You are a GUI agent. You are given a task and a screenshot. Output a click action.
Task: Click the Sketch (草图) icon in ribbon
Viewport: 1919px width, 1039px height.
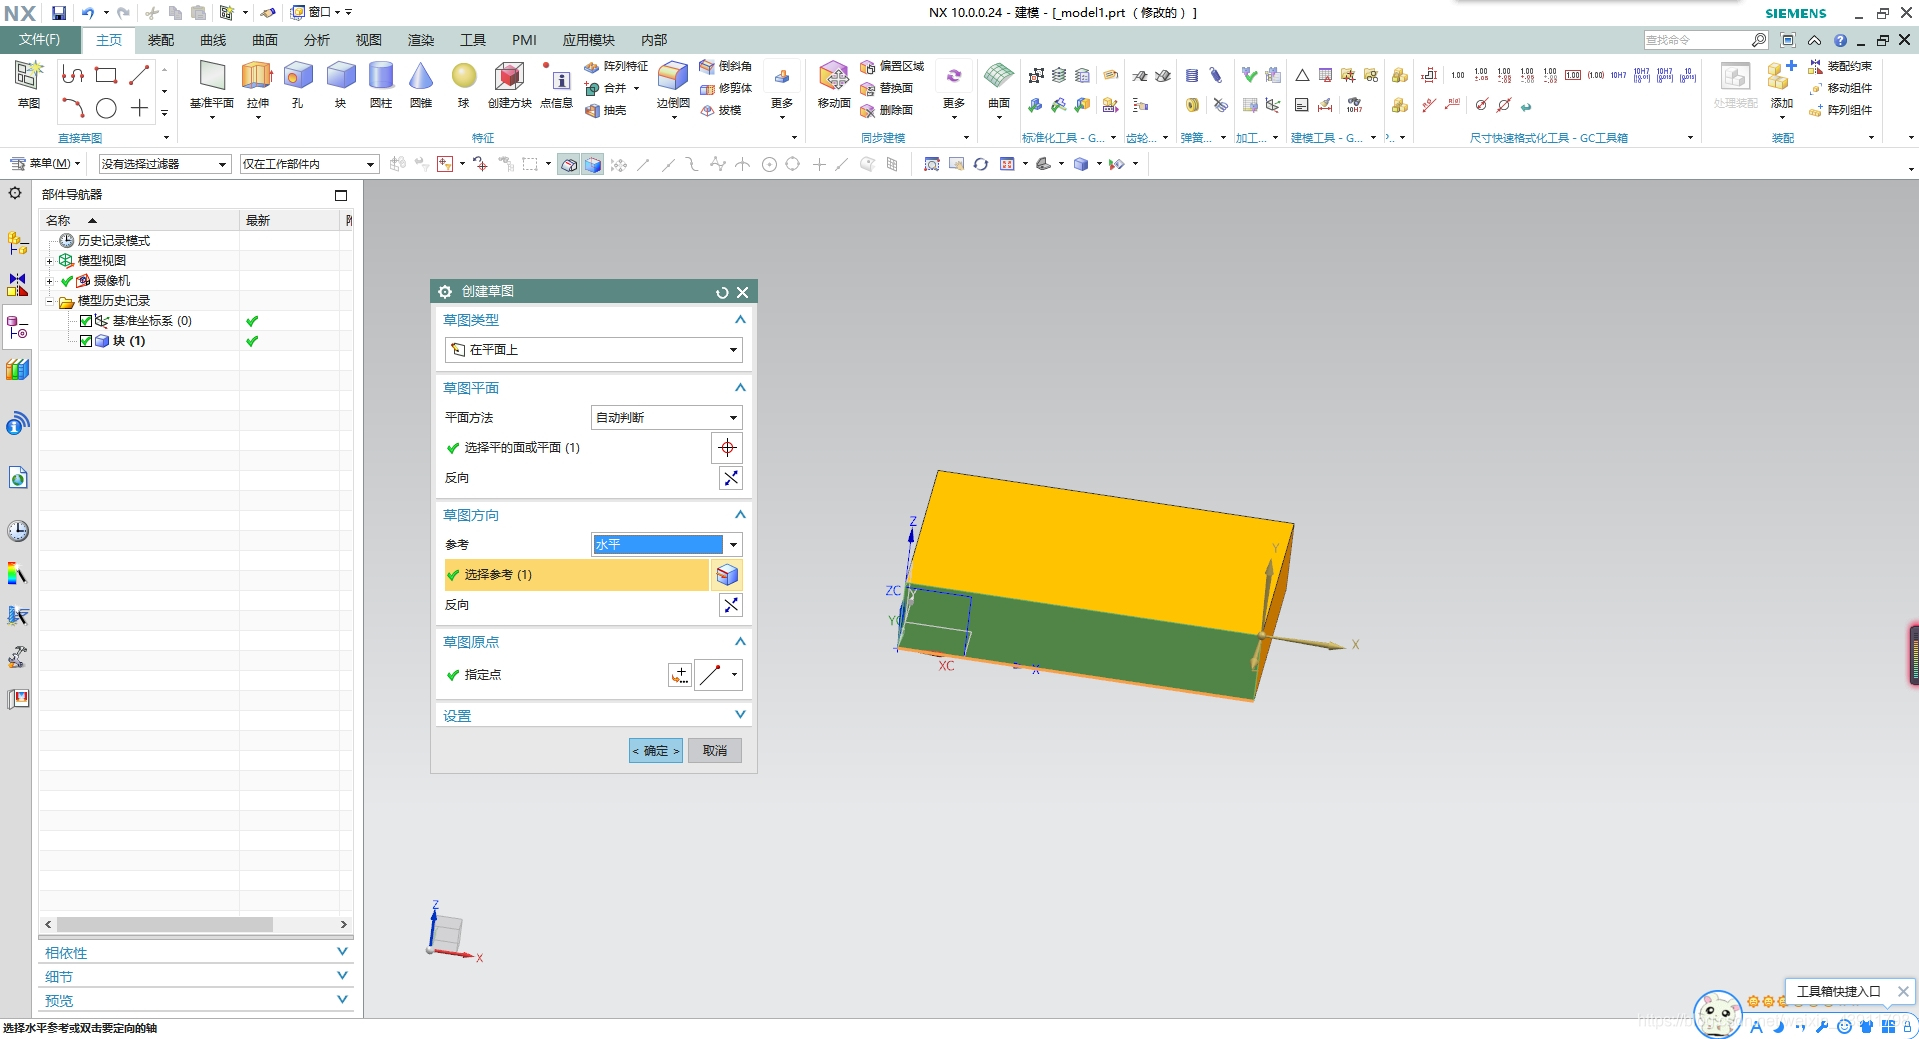click(29, 83)
